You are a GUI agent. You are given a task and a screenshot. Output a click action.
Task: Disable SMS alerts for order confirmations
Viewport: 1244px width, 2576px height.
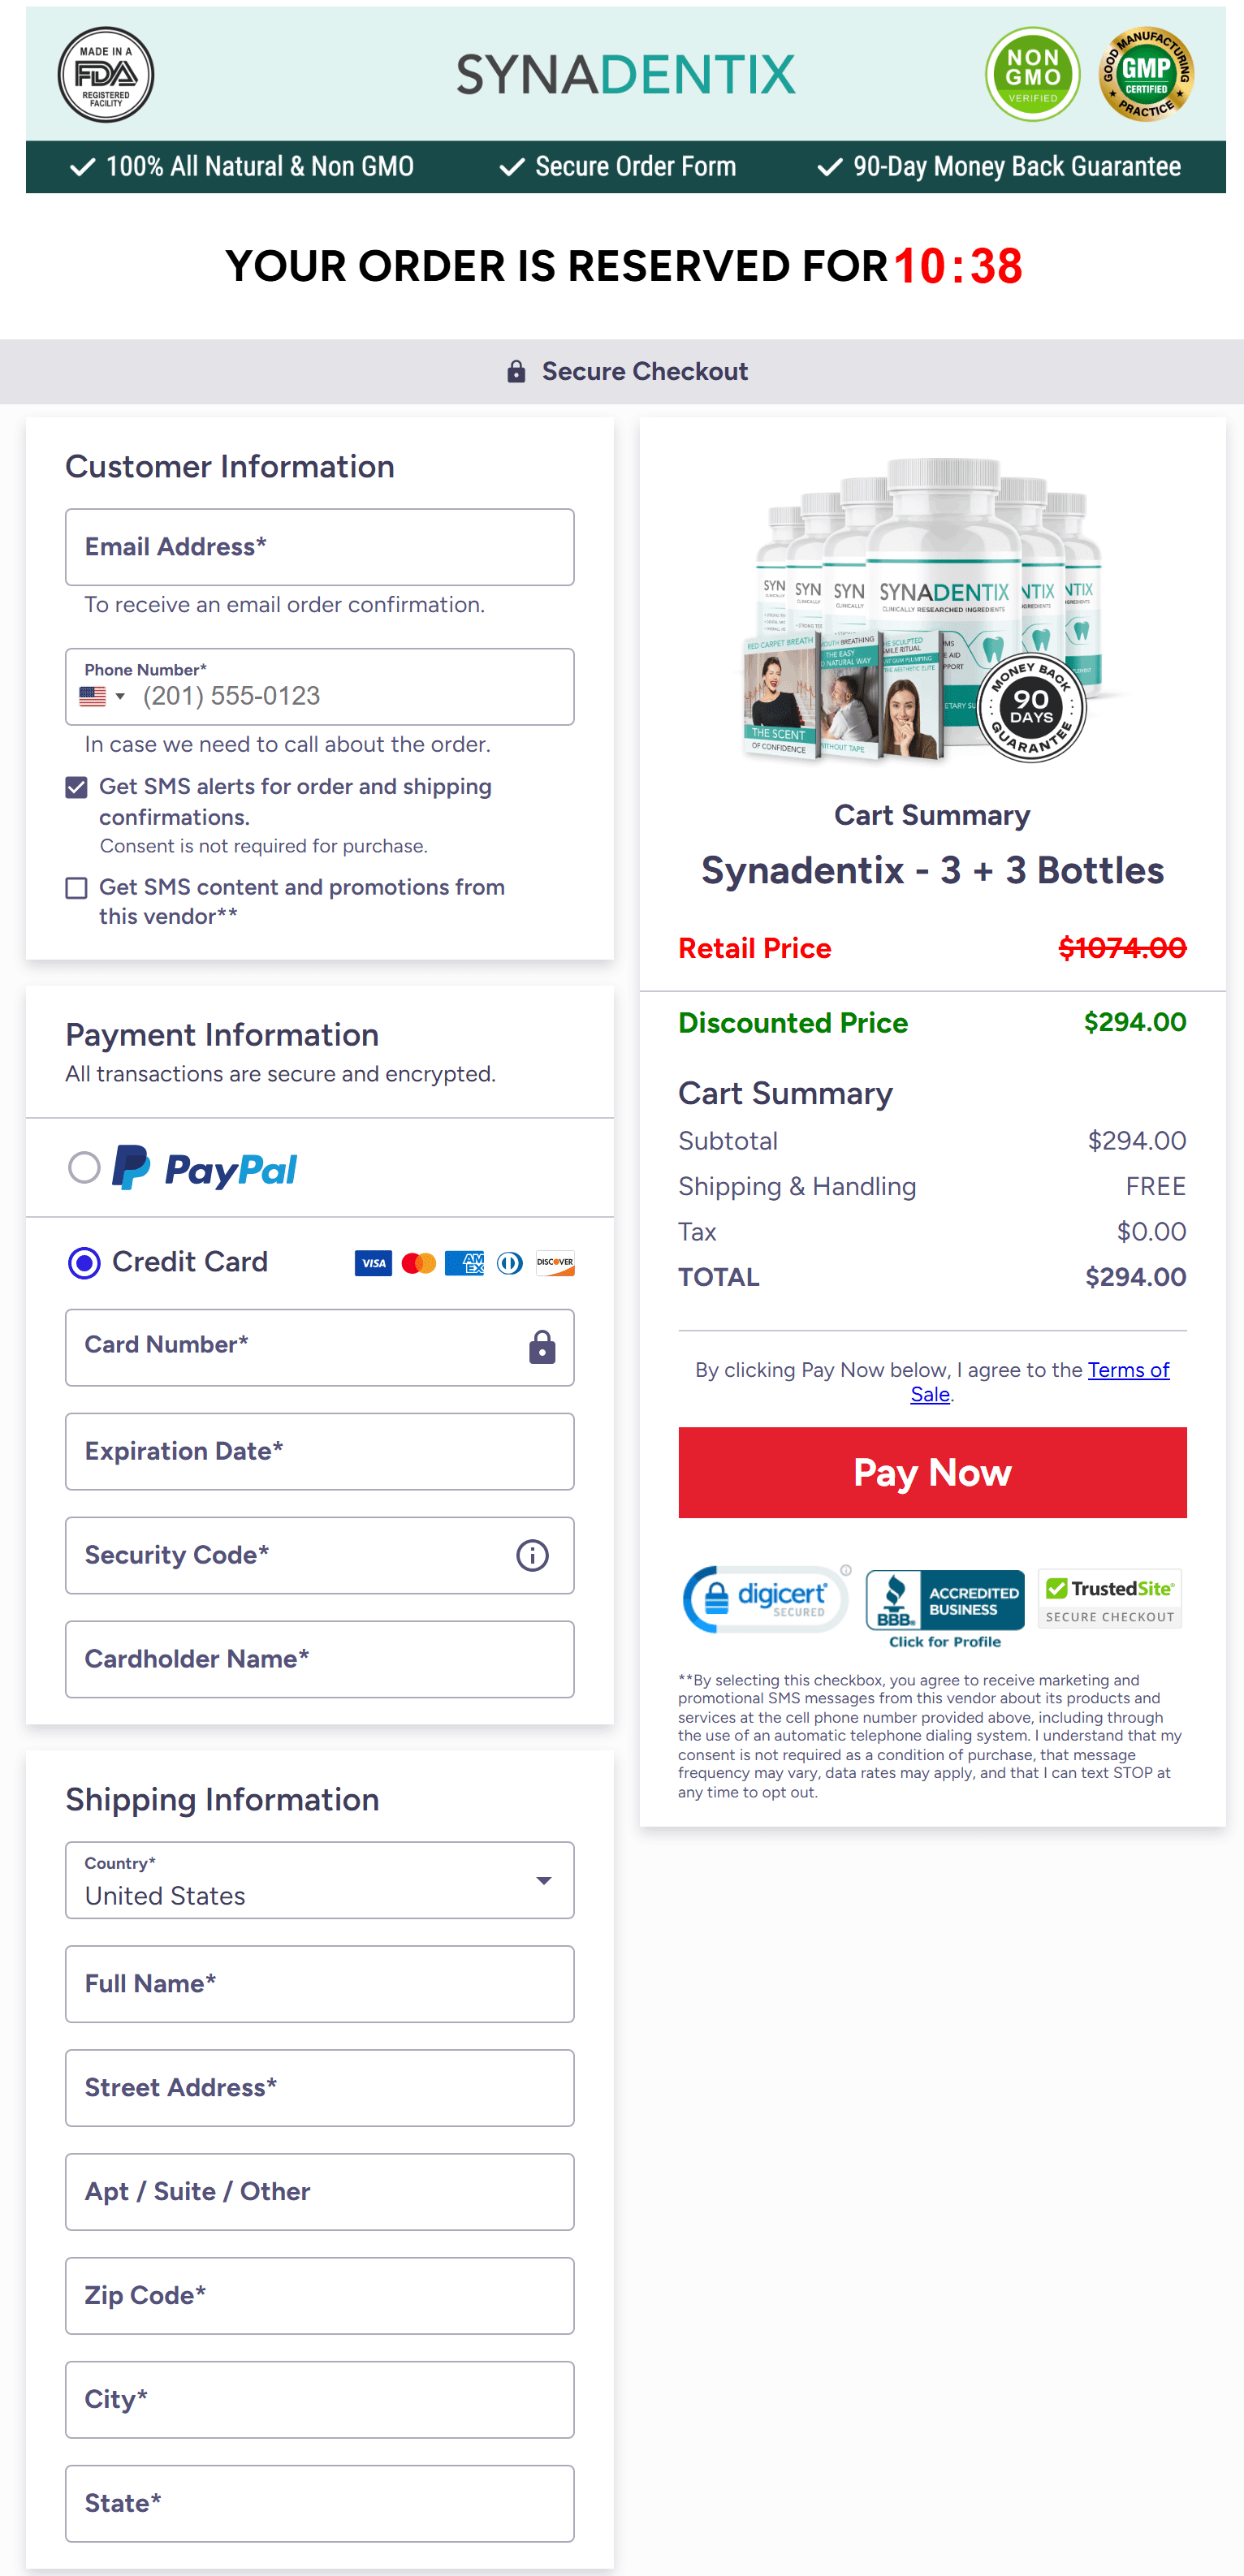point(76,787)
